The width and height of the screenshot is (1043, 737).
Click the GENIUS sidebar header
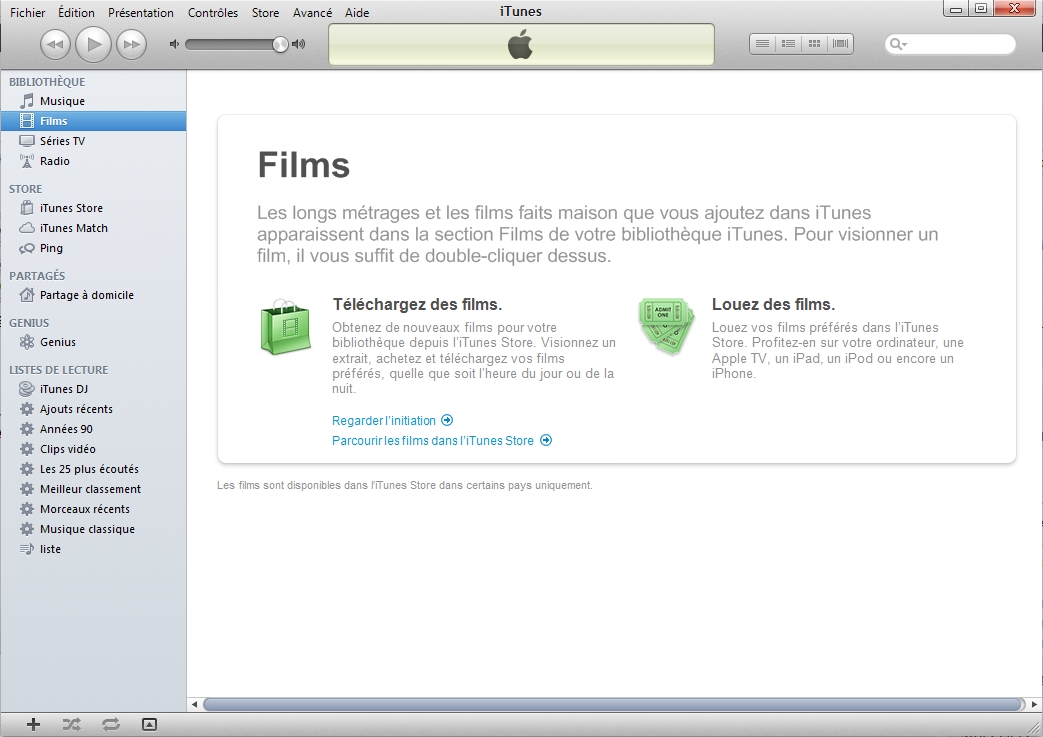point(29,323)
